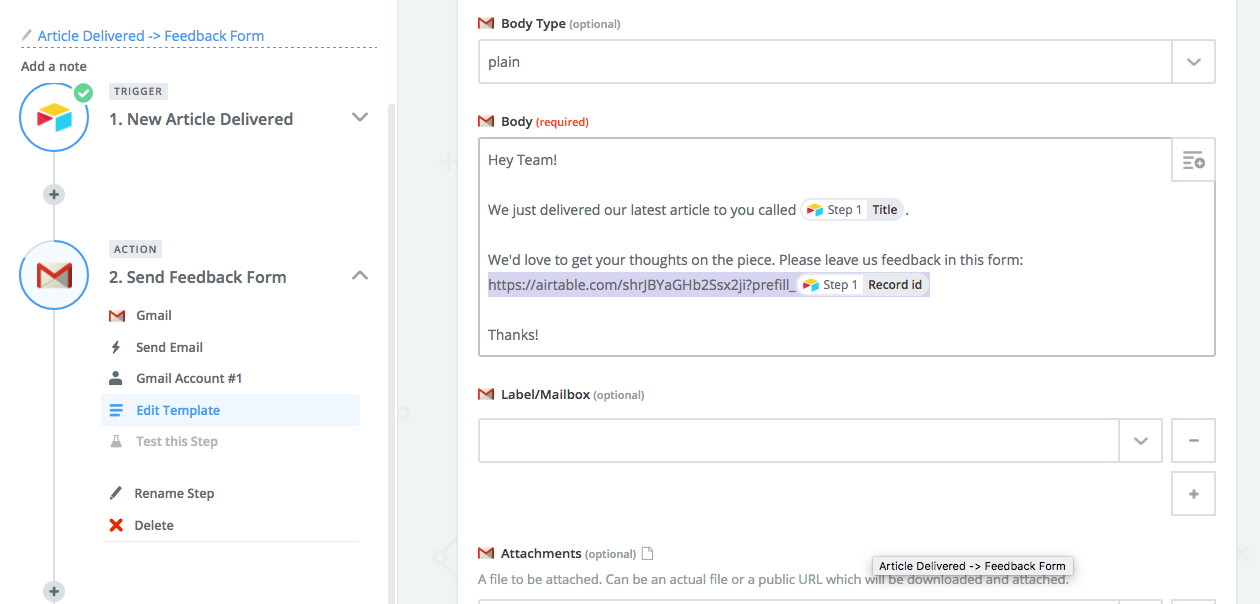The image size is (1260, 604).
Task: Click Gmail icon next to Body Type label
Action: [486, 23]
